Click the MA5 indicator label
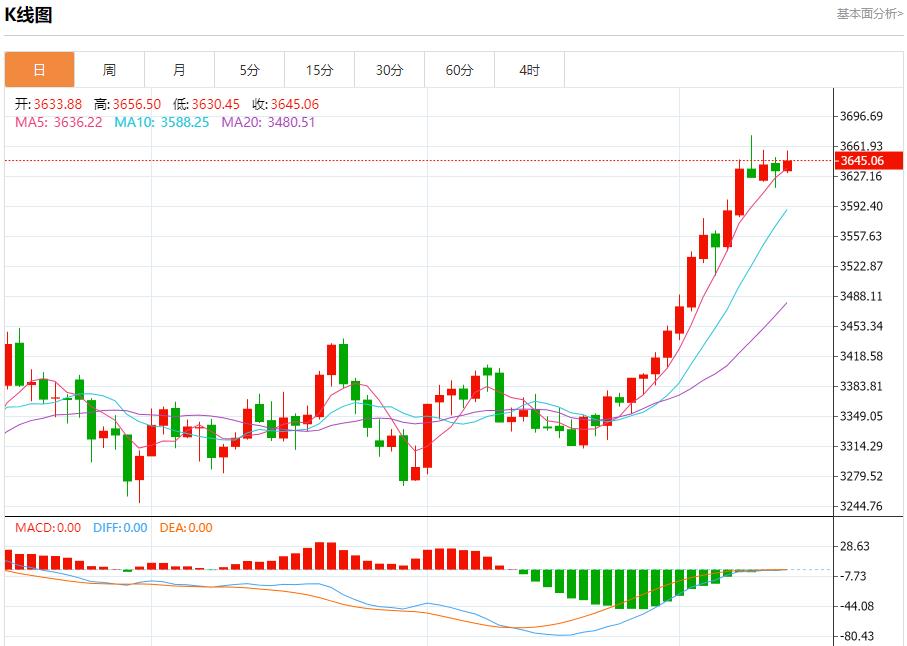The image size is (907, 646). click(59, 122)
